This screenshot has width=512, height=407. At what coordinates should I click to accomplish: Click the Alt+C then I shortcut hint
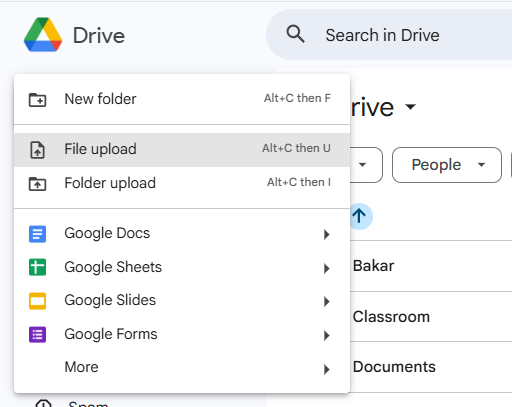coord(299,182)
